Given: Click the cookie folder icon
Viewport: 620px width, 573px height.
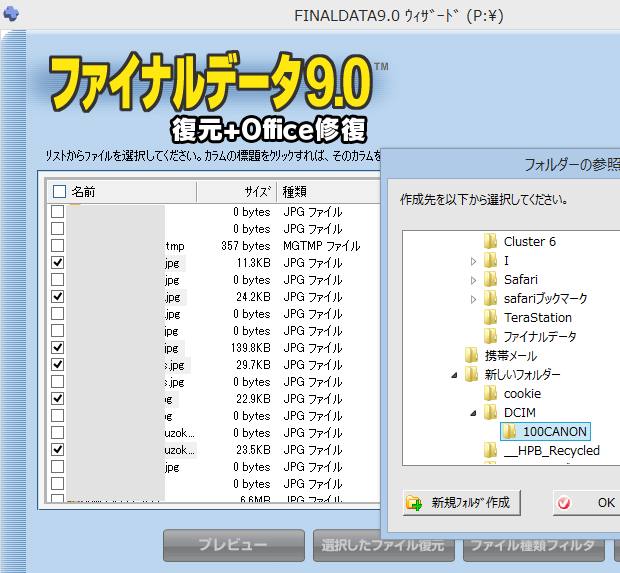Looking at the screenshot, I should click(x=490, y=393).
